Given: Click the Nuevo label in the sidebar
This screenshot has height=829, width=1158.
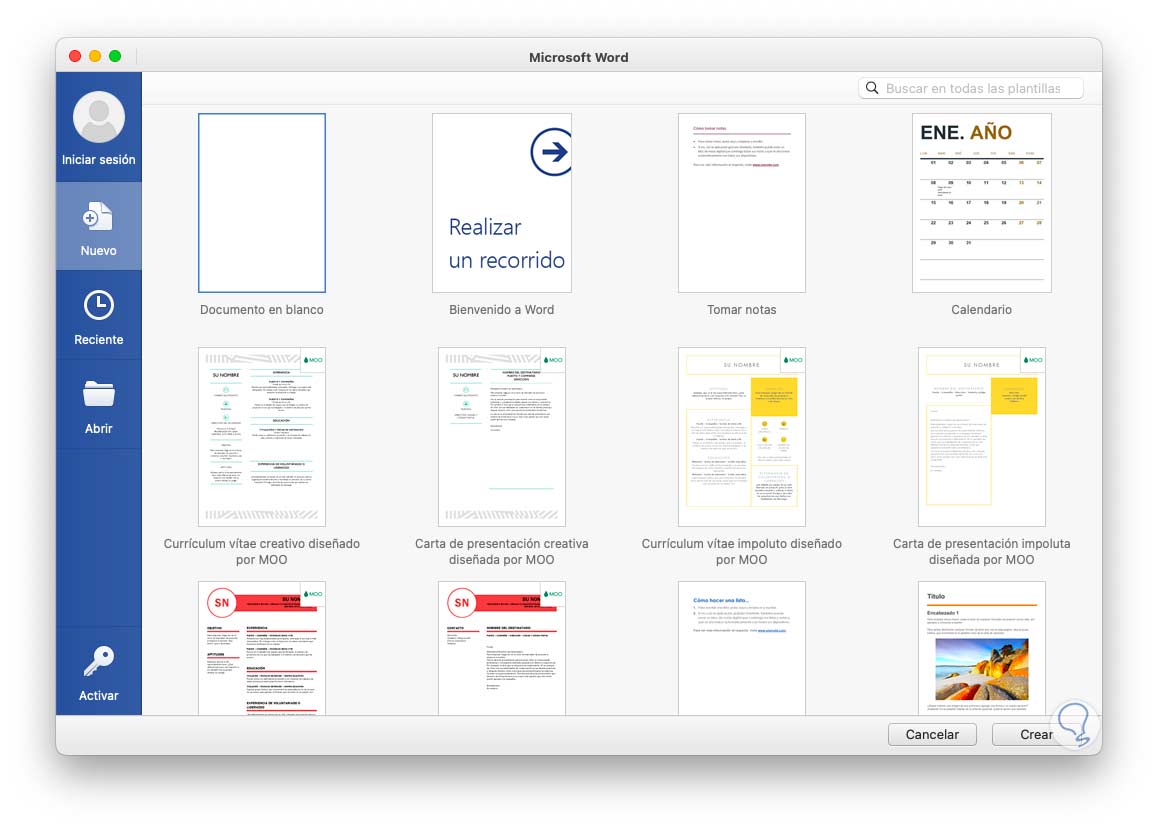Looking at the screenshot, I should tap(98, 251).
